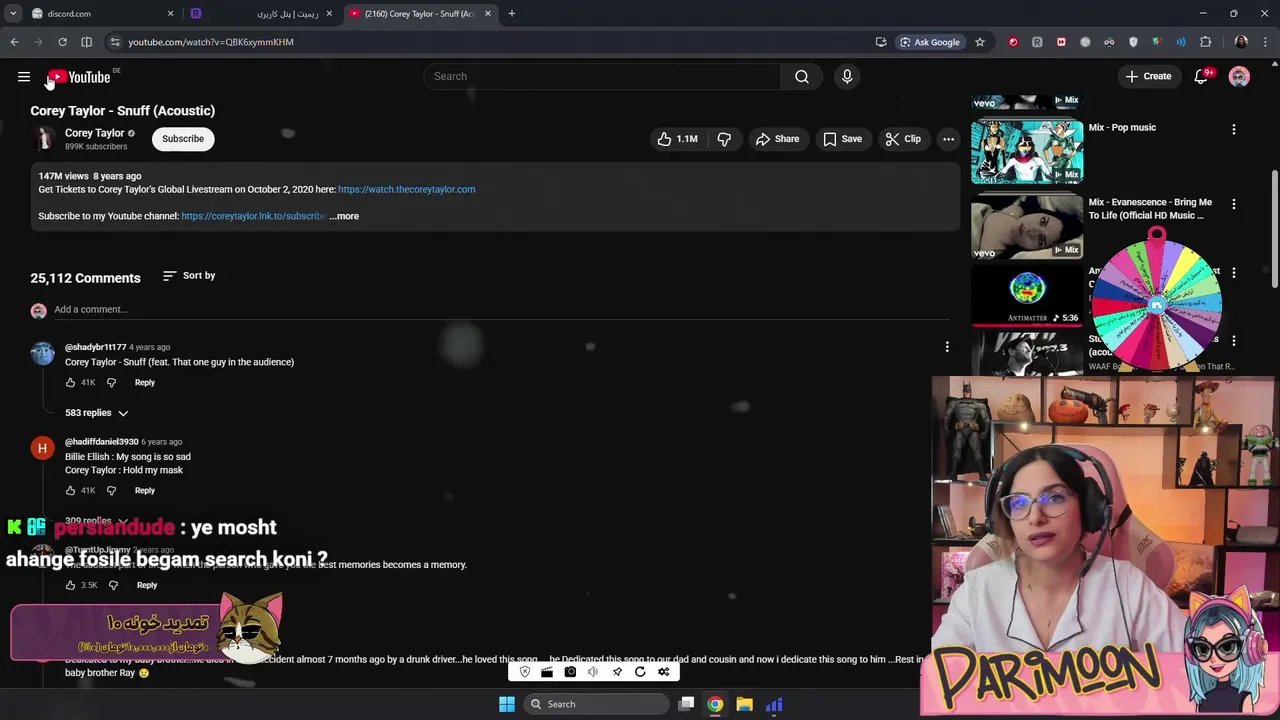Open the Sort by comments dropdown
This screenshot has height=720, width=1280.
coord(189,276)
